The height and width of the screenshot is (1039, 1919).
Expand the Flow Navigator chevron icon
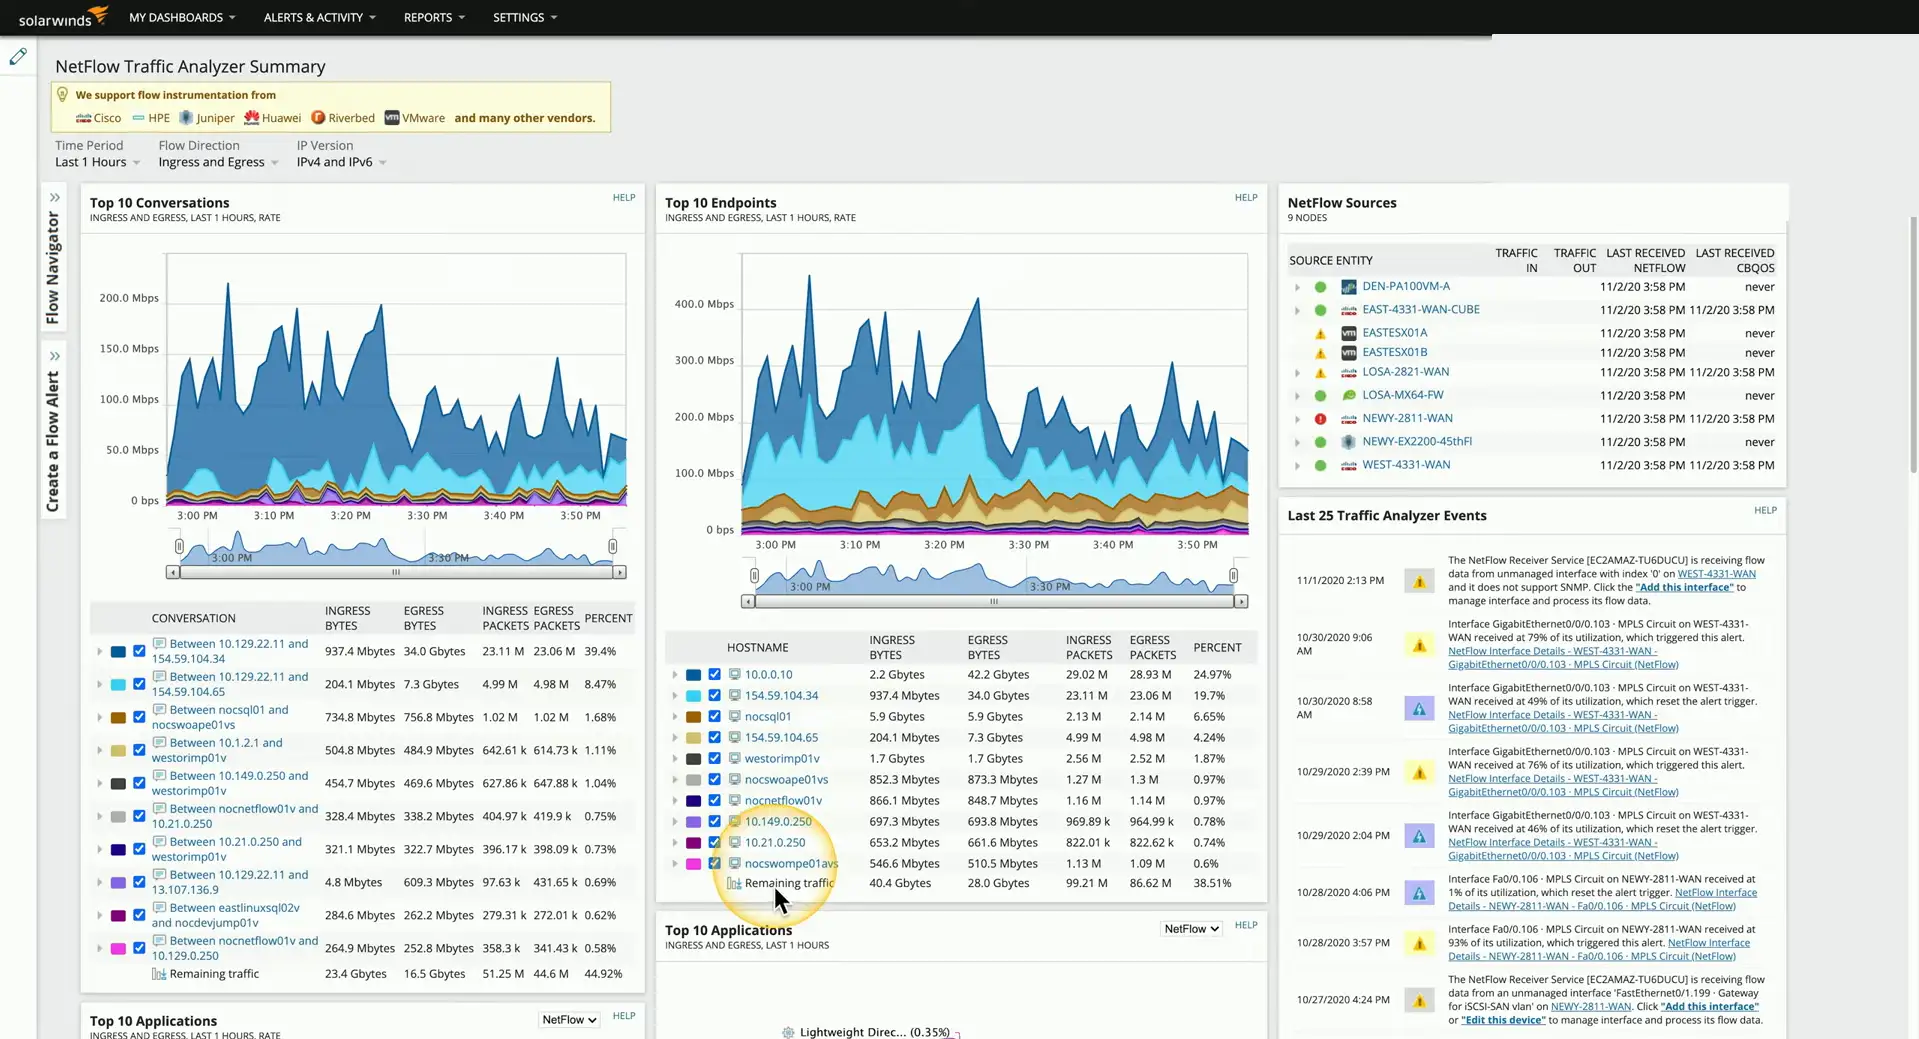(54, 198)
